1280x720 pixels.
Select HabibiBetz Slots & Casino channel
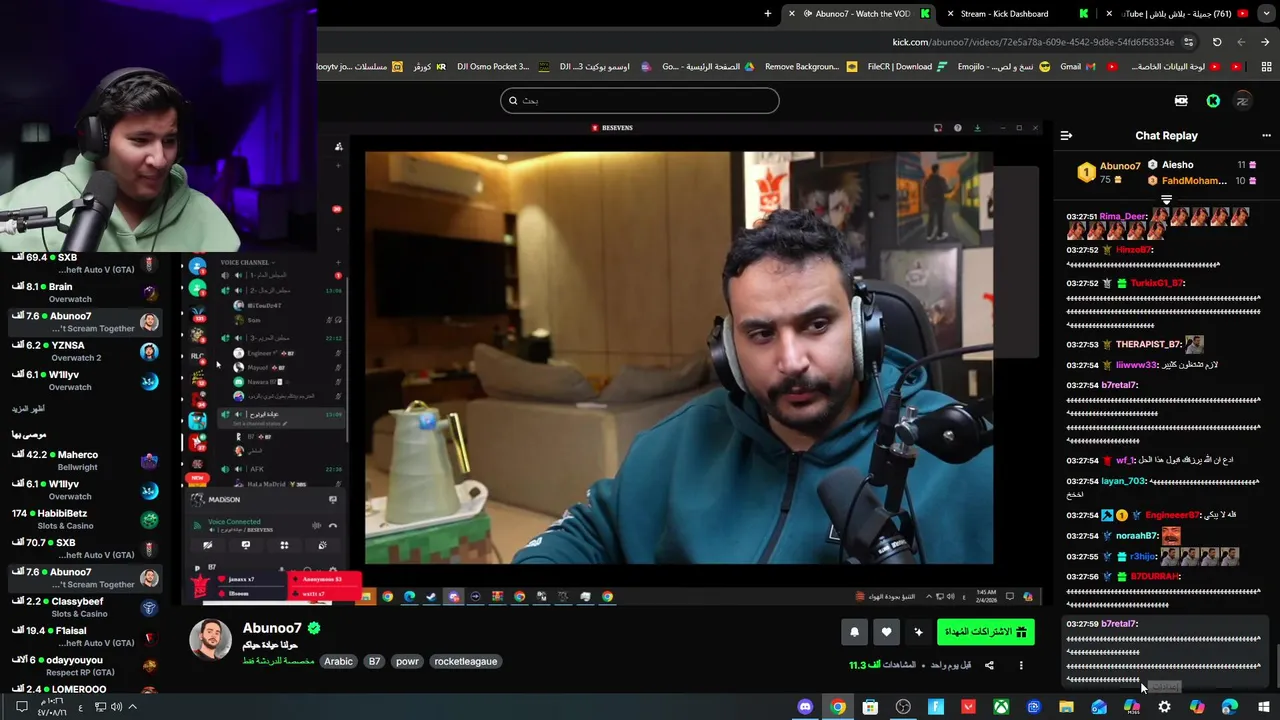click(x=85, y=519)
